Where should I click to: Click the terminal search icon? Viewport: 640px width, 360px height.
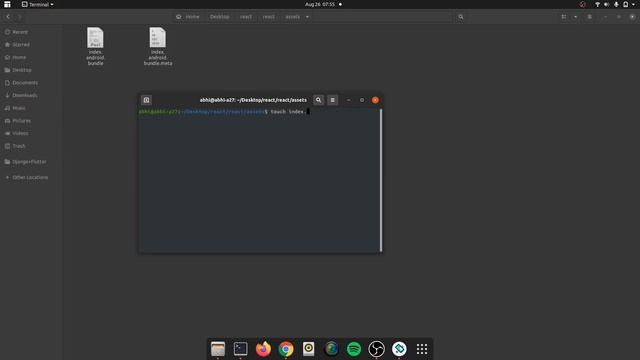318,100
